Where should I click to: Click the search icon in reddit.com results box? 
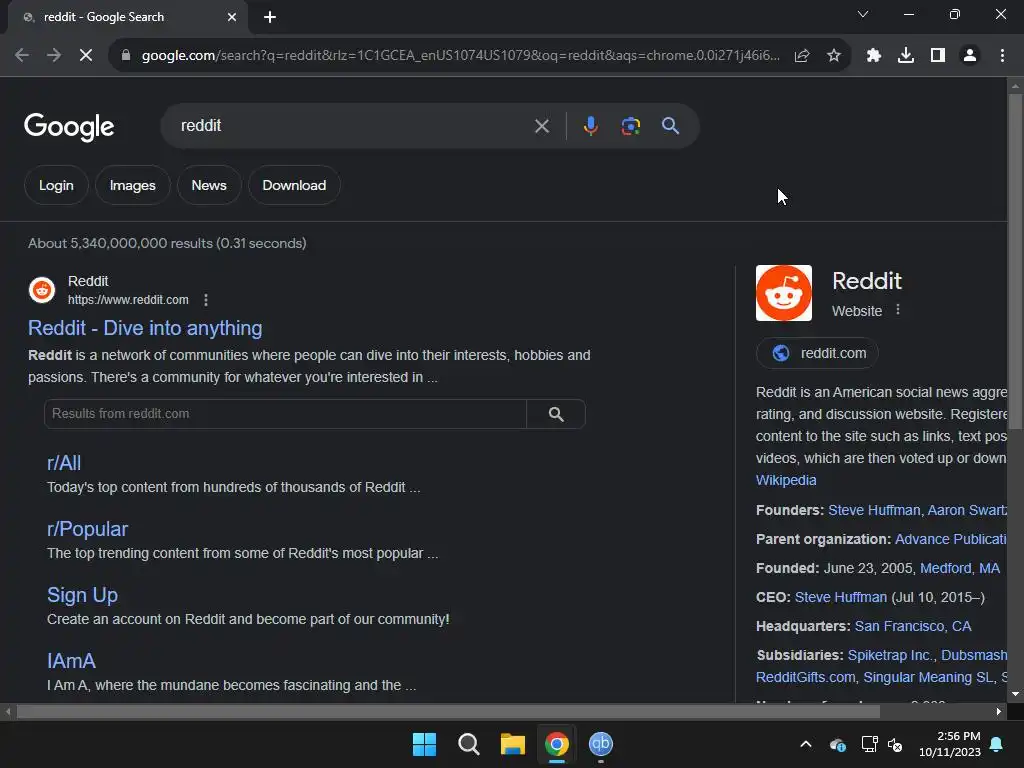pos(556,414)
